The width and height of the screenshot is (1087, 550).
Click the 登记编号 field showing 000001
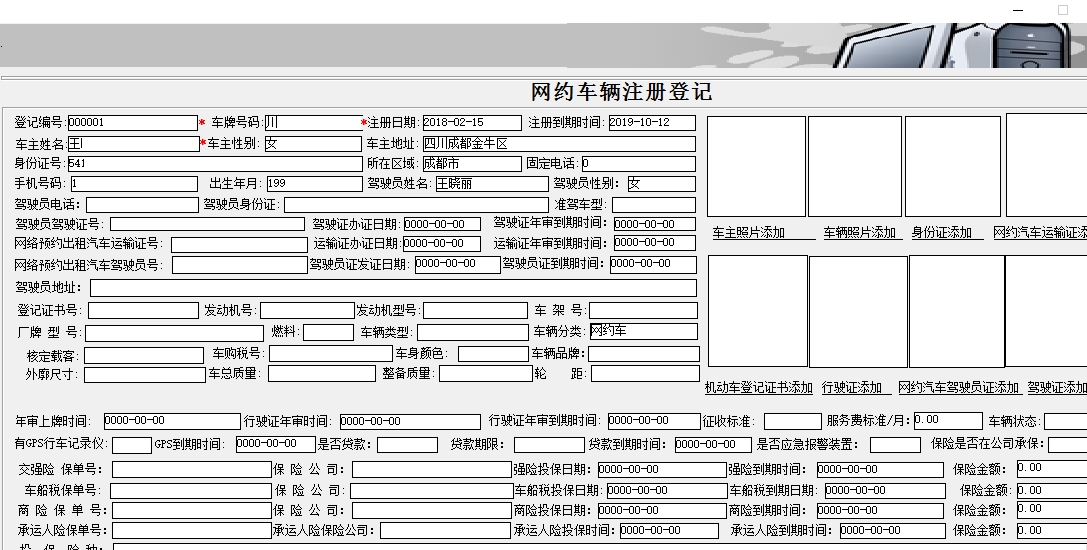coord(132,123)
